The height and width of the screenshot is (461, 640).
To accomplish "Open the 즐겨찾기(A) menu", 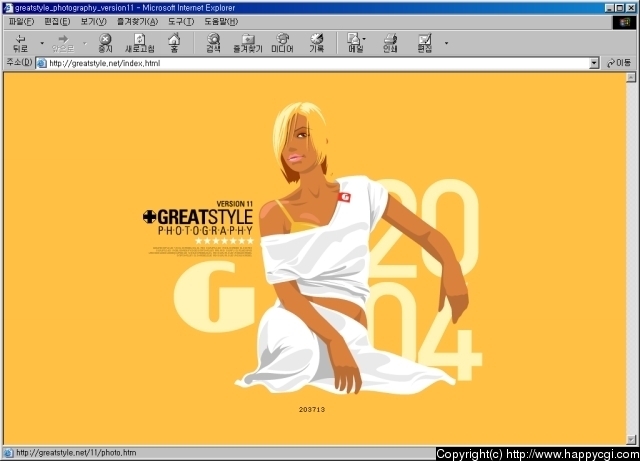I will coord(138,22).
